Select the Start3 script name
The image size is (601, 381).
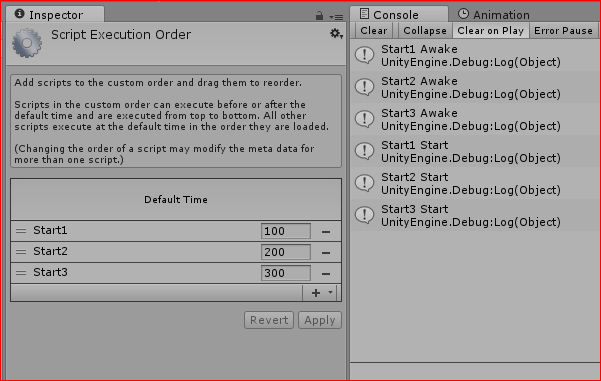[50, 272]
